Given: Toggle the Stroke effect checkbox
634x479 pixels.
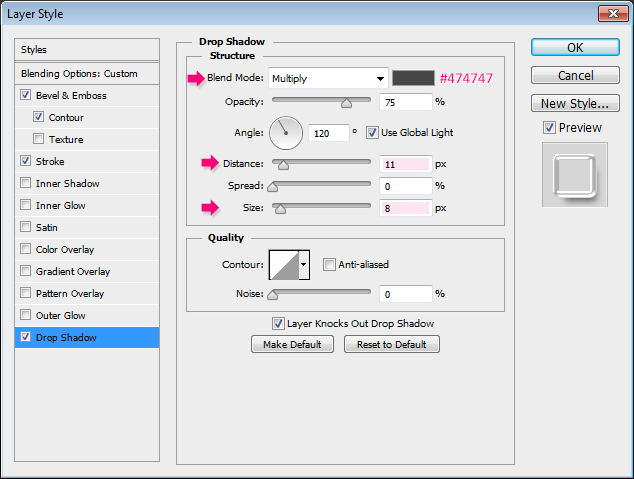Looking at the screenshot, I should point(25,161).
